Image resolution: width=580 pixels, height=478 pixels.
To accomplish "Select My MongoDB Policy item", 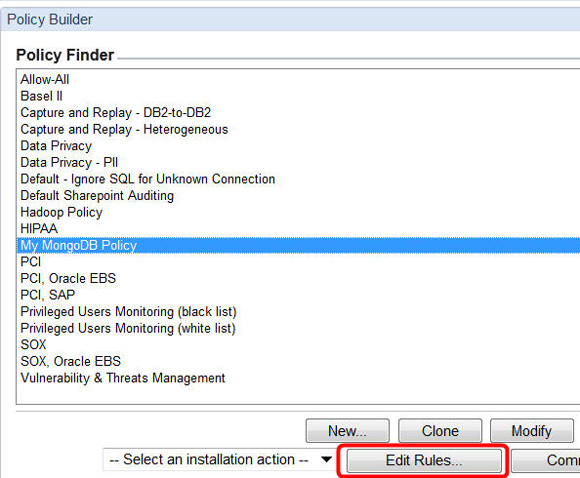I will click(298, 245).
